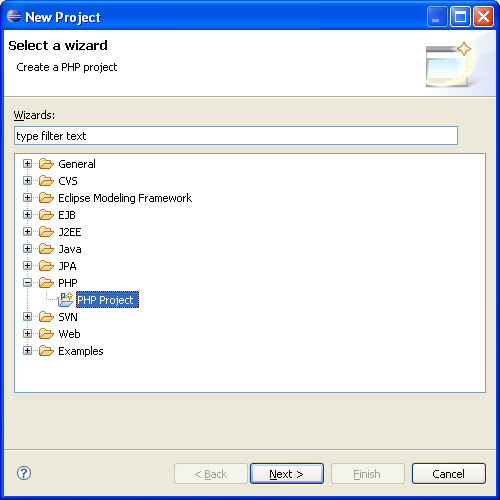Image resolution: width=500 pixels, height=500 pixels.
Task: Click the Next button
Action: [x=287, y=473]
